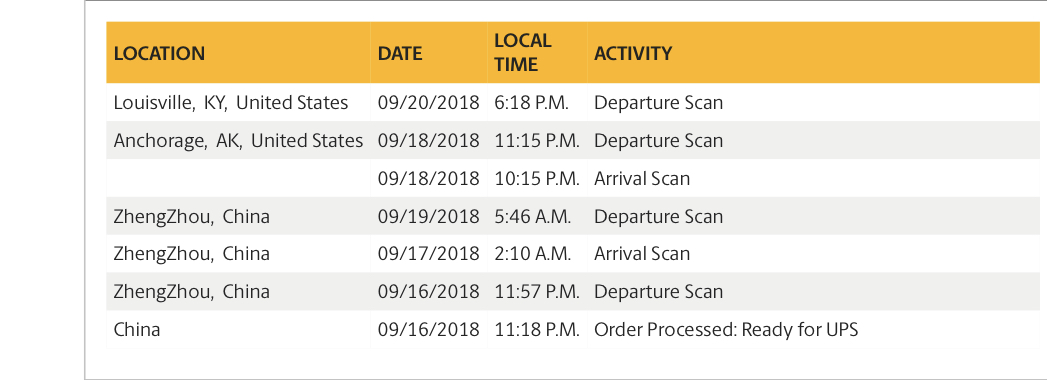Click the LOCATION column header
Screen dimensions: 1047x380
[238, 53]
